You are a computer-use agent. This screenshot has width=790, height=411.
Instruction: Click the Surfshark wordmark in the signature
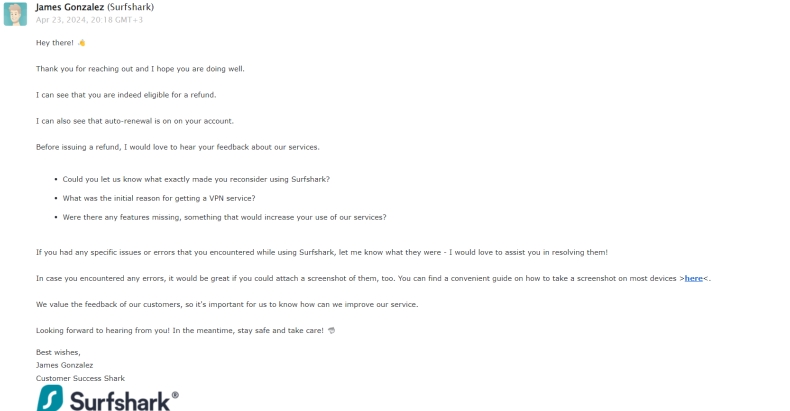(x=125, y=399)
